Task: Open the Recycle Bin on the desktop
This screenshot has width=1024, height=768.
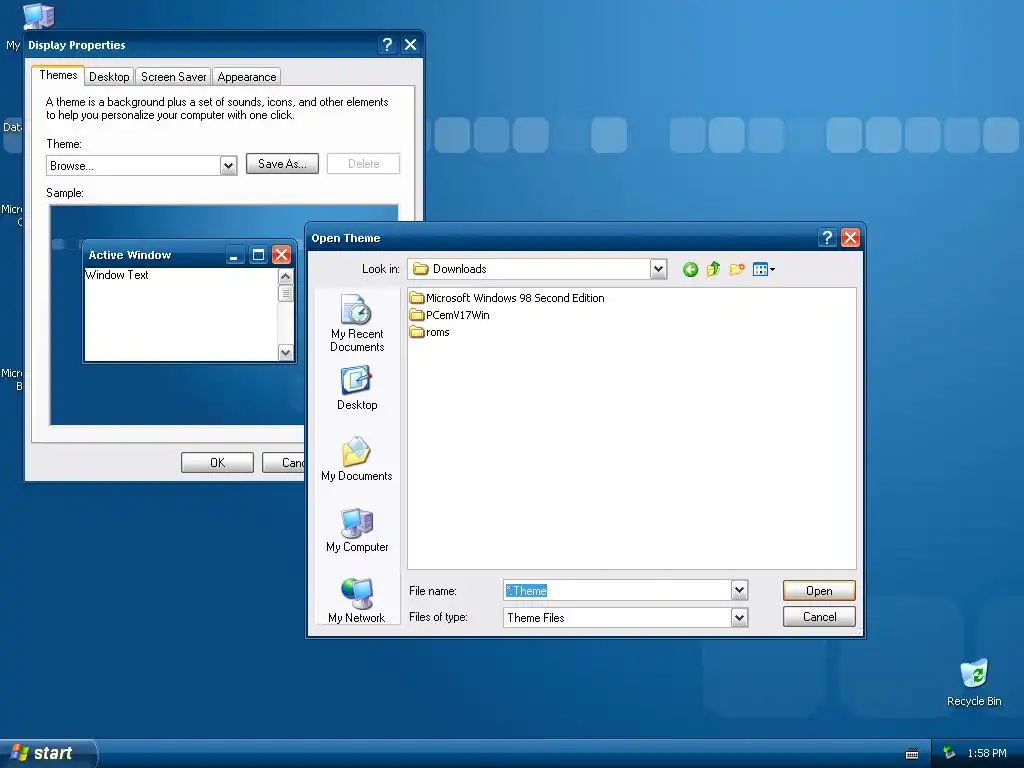Action: 974,683
